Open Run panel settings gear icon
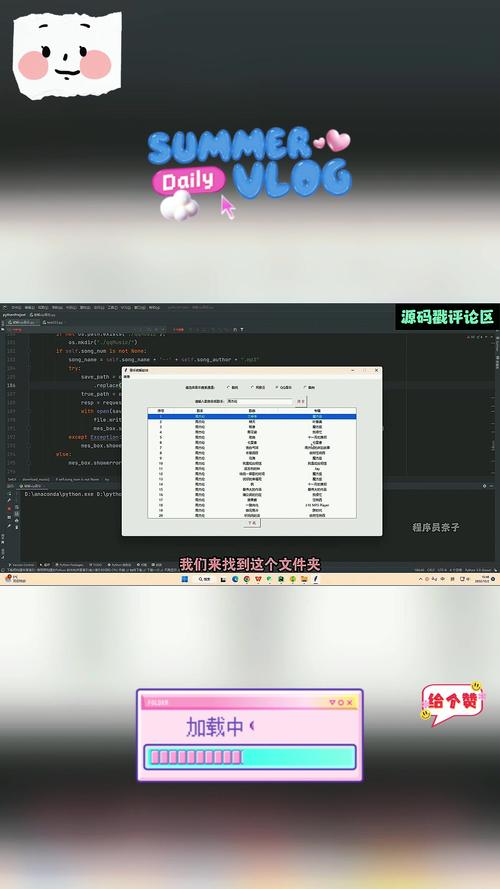The width and height of the screenshot is (500, 889). tap(485, 486)
